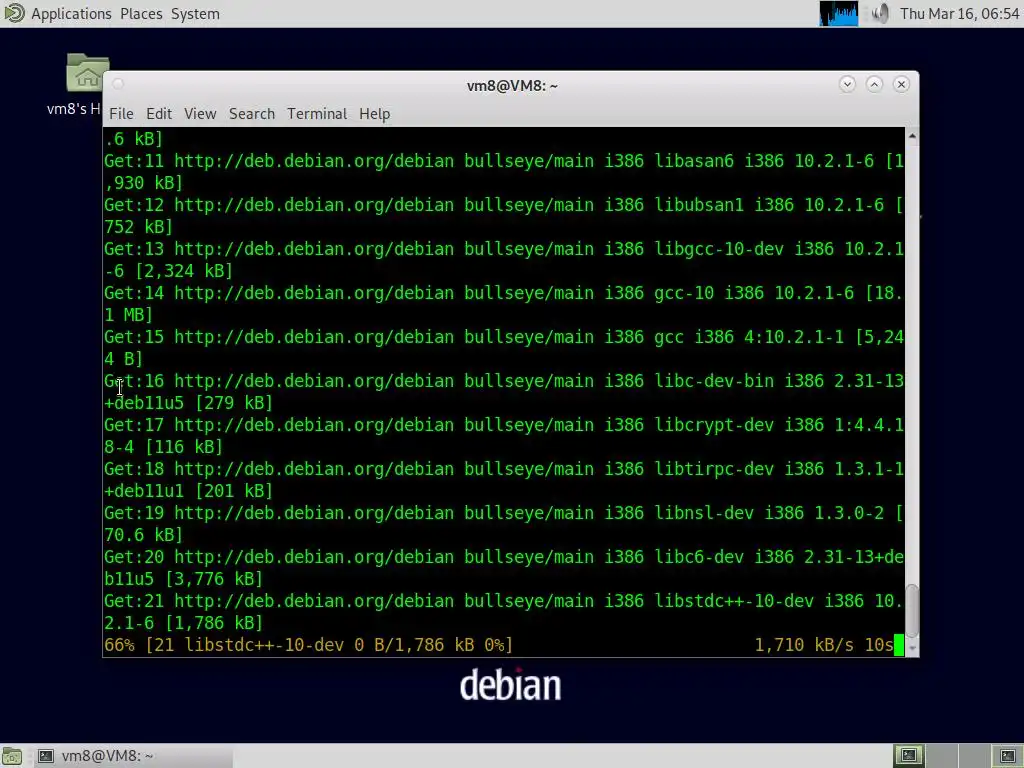Viewport: 1024px width, 768px height.
Task: Click the '1,710 kB/s 10s' speed text
Action: 824,645
